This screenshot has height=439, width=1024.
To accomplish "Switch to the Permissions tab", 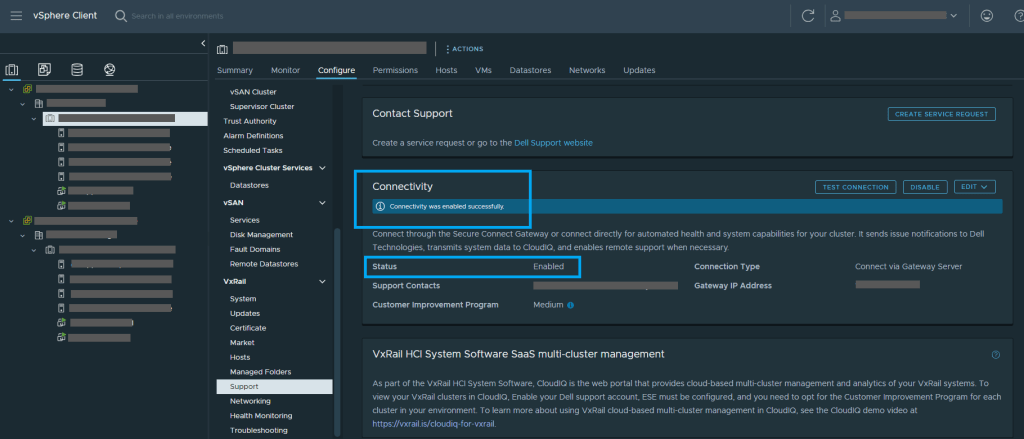I will (395, 70).
